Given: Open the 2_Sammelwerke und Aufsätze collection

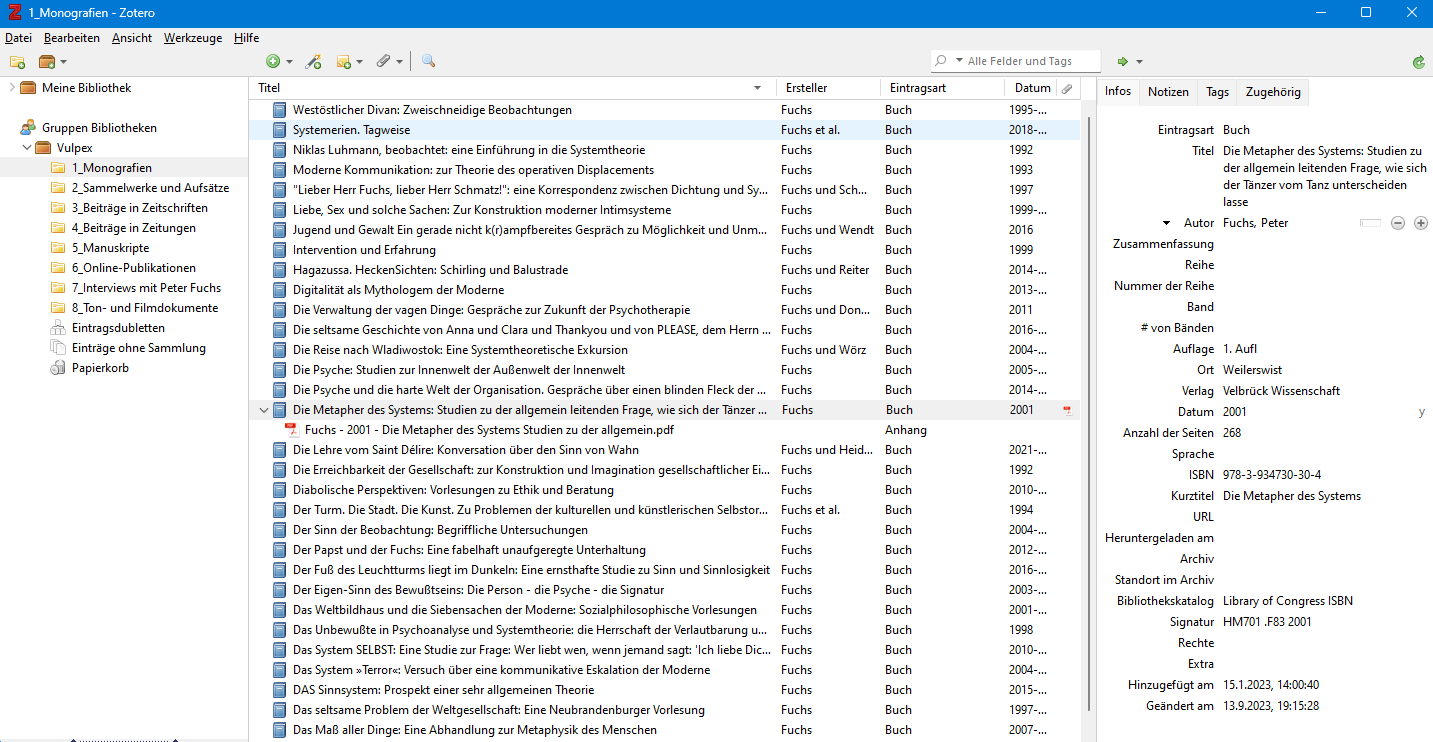Looking at the screenshot, I should [x=150, y=188].
